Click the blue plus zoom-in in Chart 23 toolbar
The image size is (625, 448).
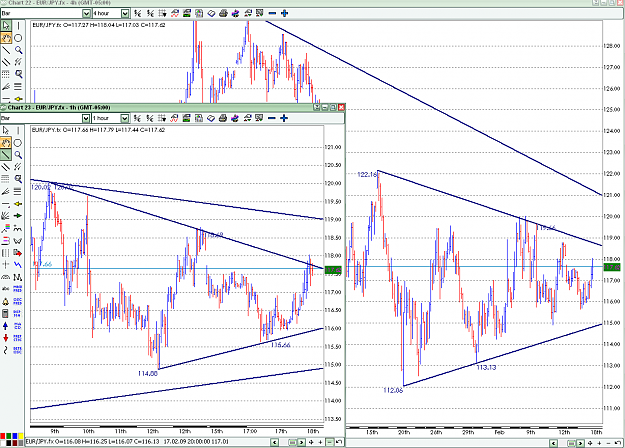(284, 118)
